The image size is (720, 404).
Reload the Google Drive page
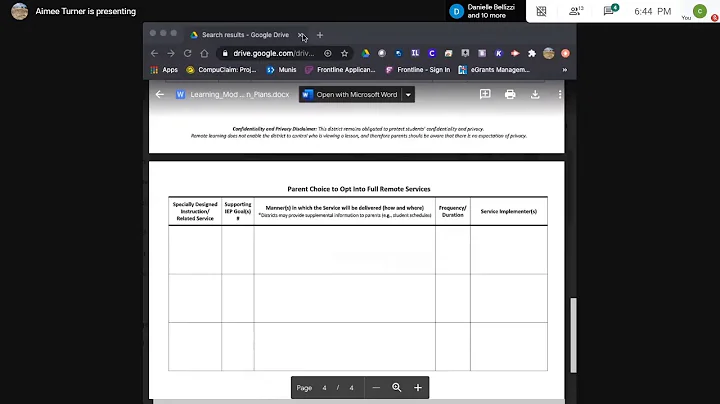coord(187,53)
